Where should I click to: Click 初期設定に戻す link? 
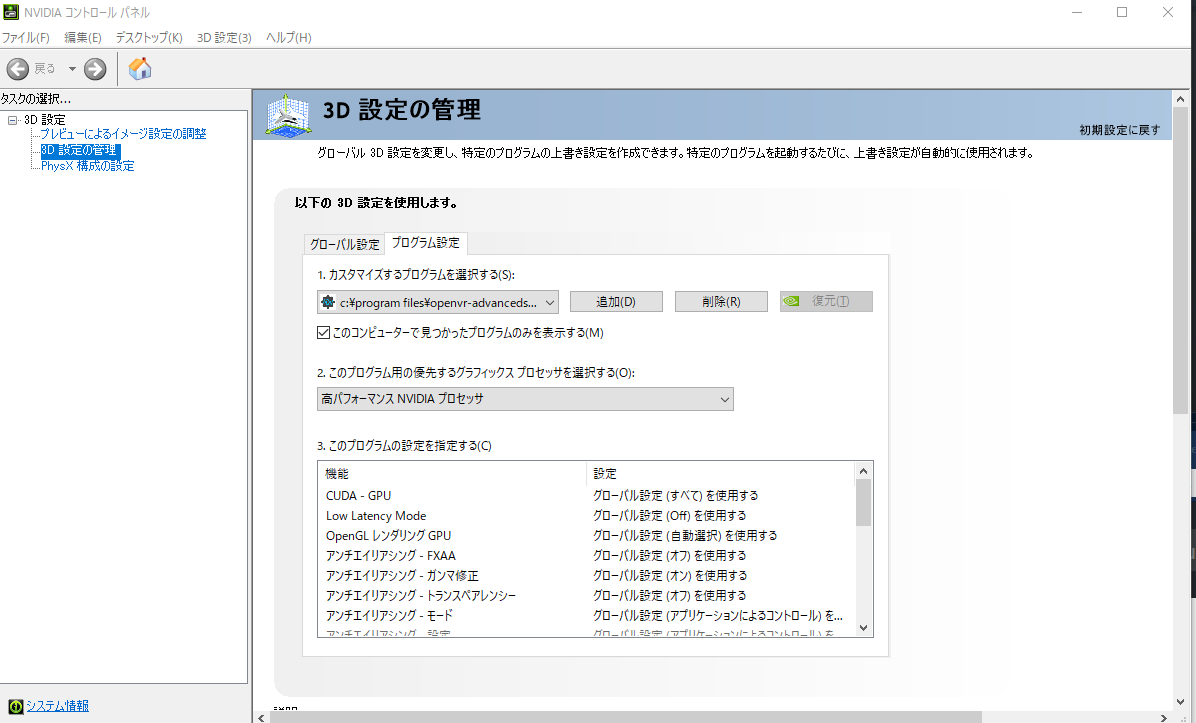(1119, 130)
